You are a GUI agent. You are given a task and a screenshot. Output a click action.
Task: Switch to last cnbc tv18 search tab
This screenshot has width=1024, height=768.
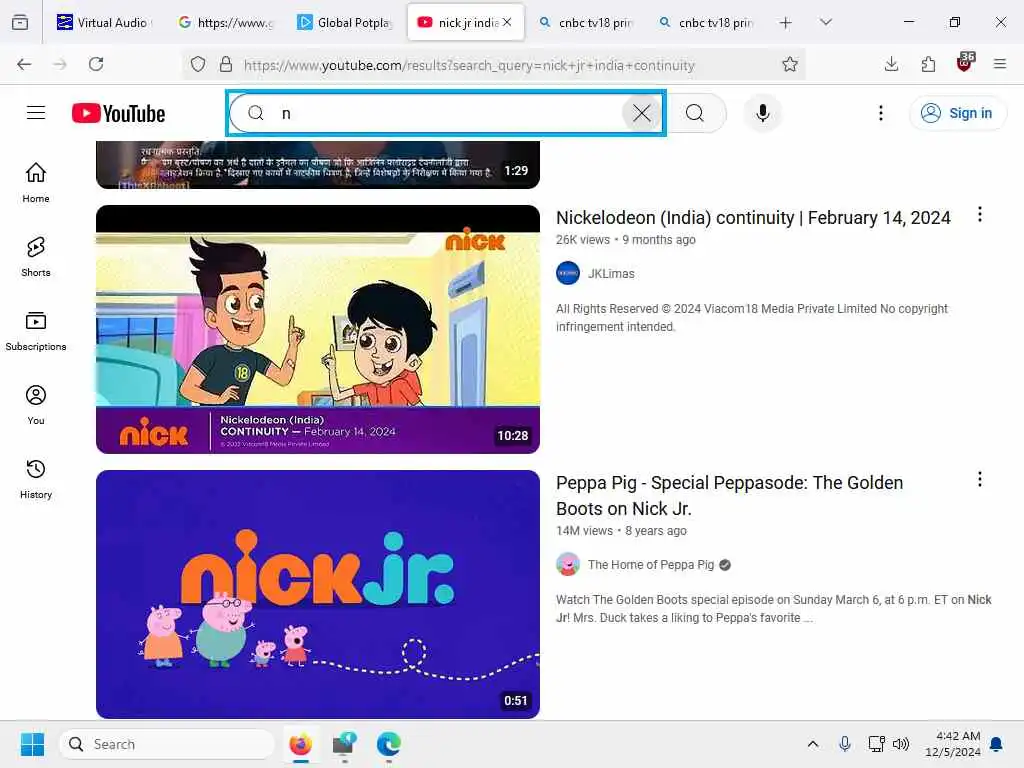tap(705, 22)
